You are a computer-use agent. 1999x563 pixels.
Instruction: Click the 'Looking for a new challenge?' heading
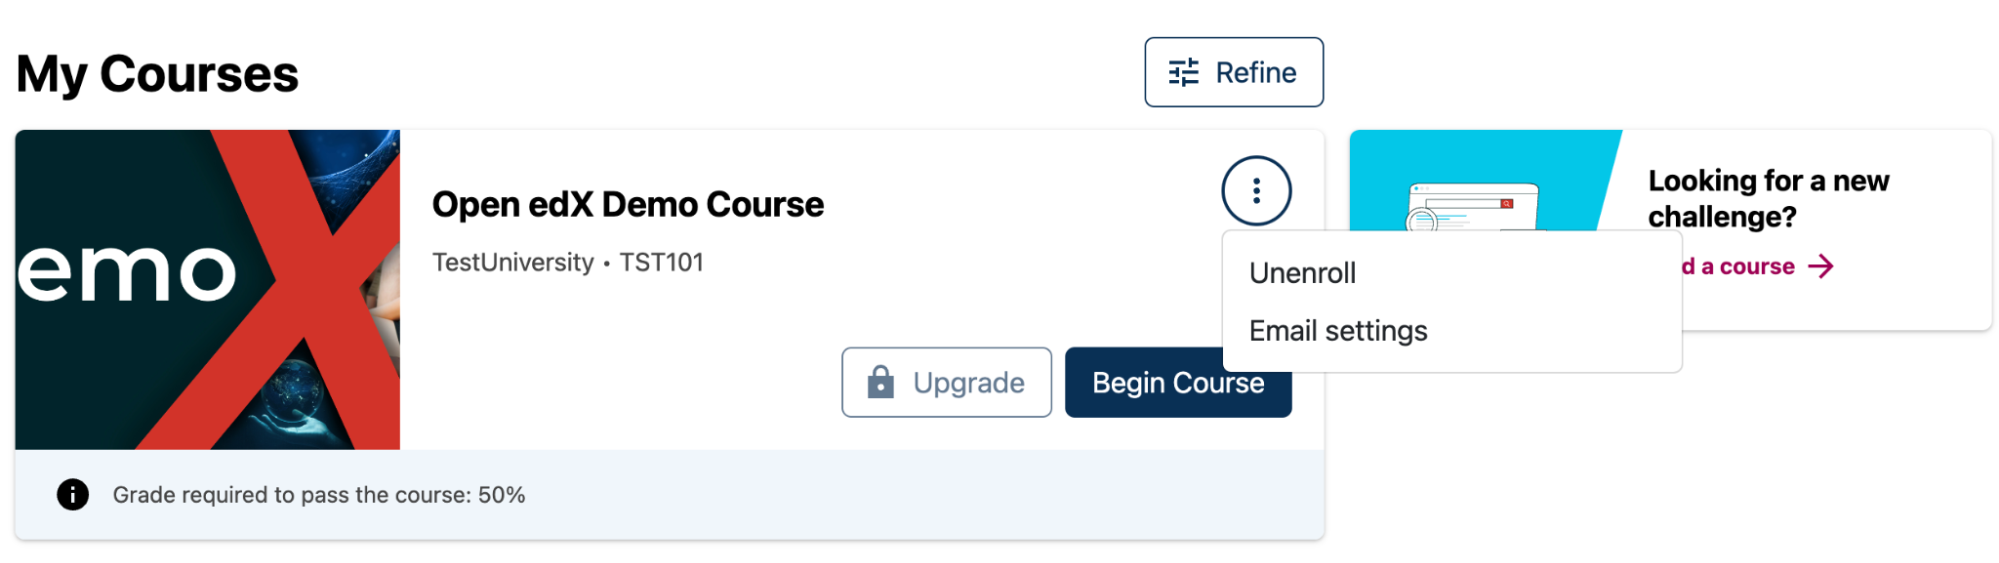[x=1768, y=198]
